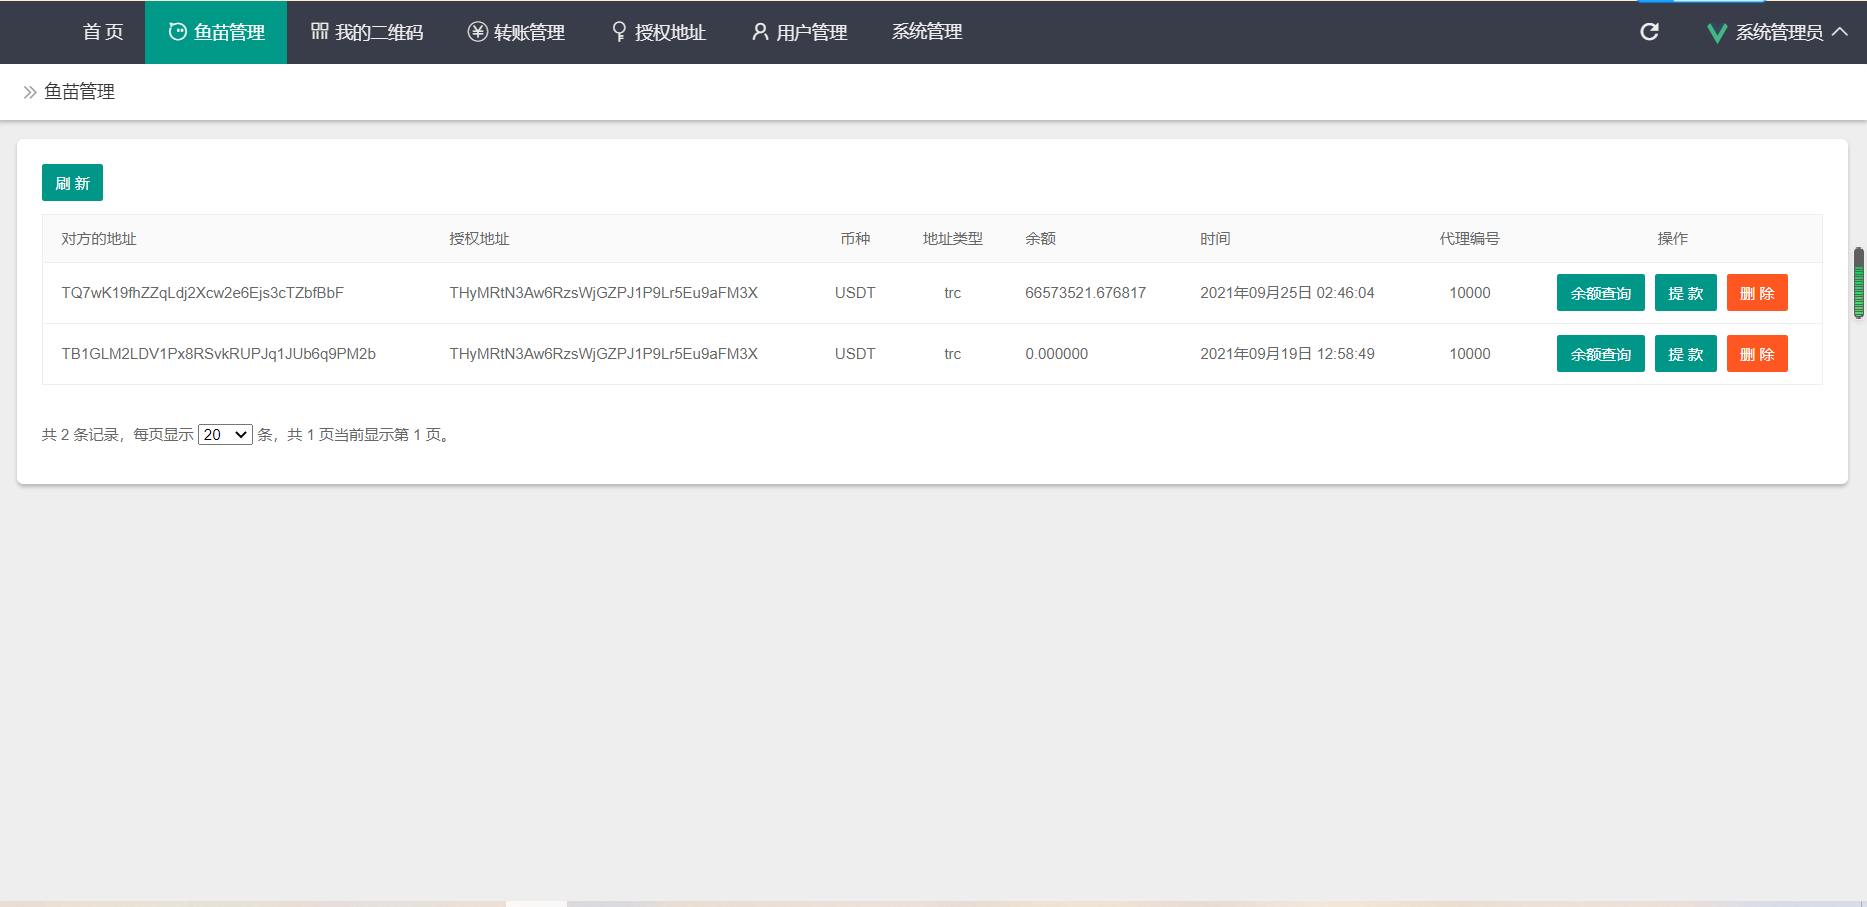The image size is (1867, 907).
Task: Expand the 系统管理员 account menu arrow
Action: point(1840,32)
